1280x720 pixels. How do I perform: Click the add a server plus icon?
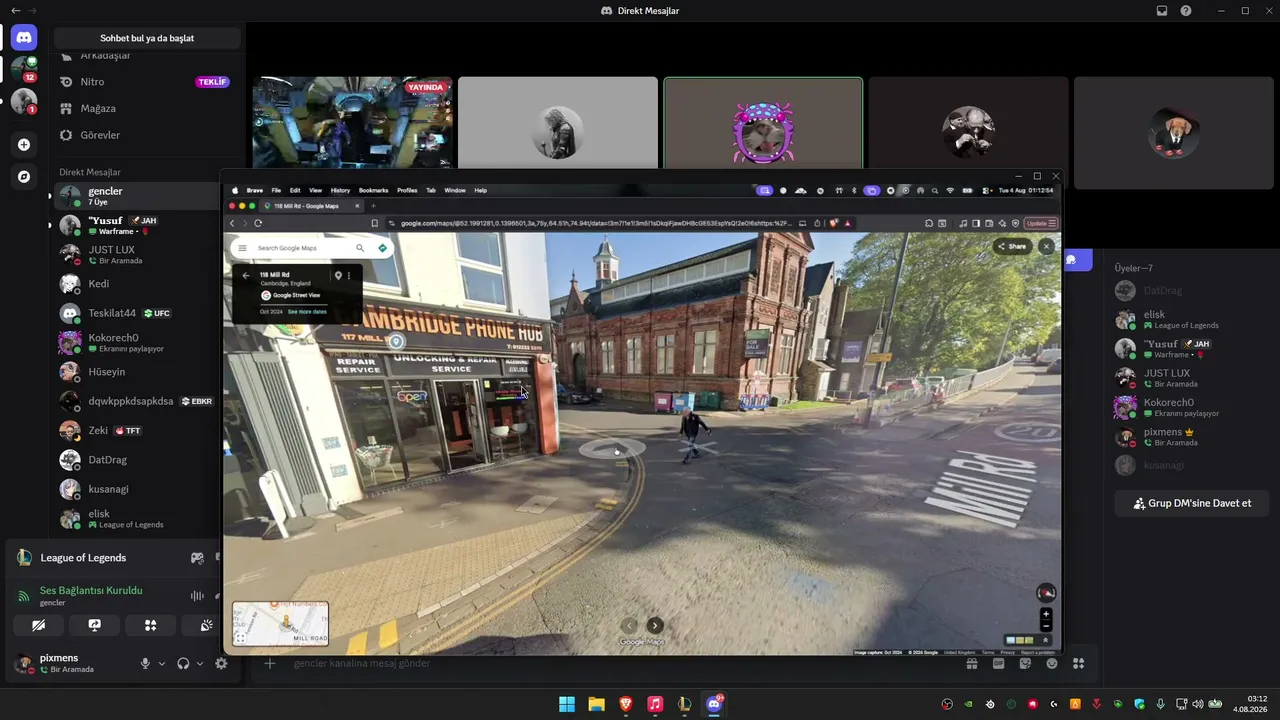pos(24,145)
